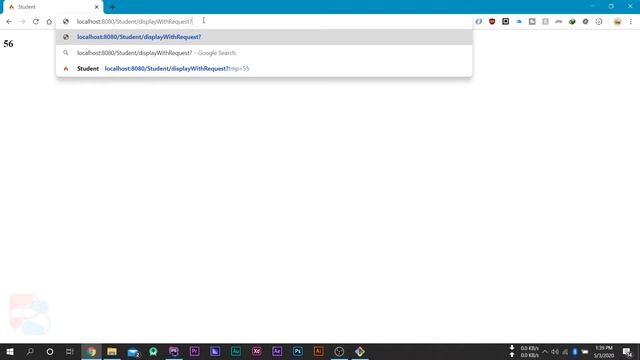Open OBS Studio from the taskbar
Screen dimensions: 640x360
339,351
